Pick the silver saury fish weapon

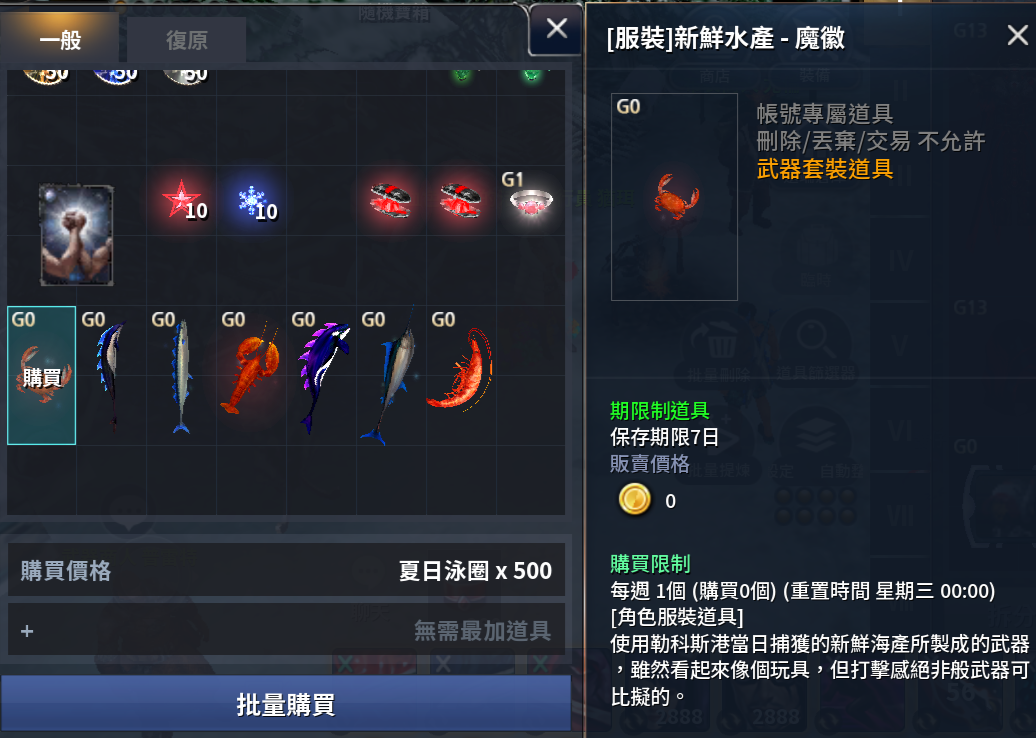[x=181, y=375]
